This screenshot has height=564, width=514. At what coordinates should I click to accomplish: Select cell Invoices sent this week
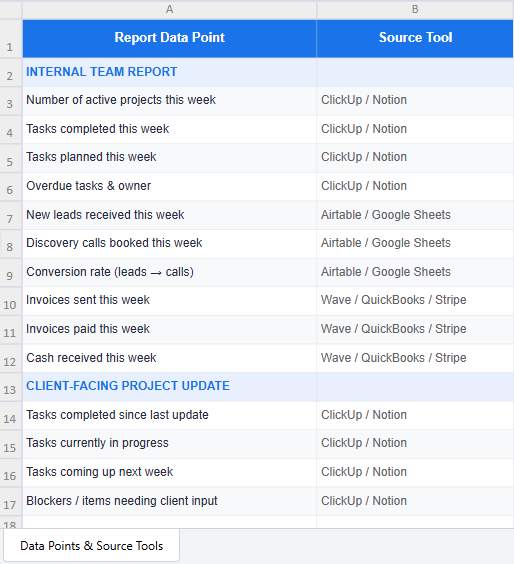click(x=169, y=301)
